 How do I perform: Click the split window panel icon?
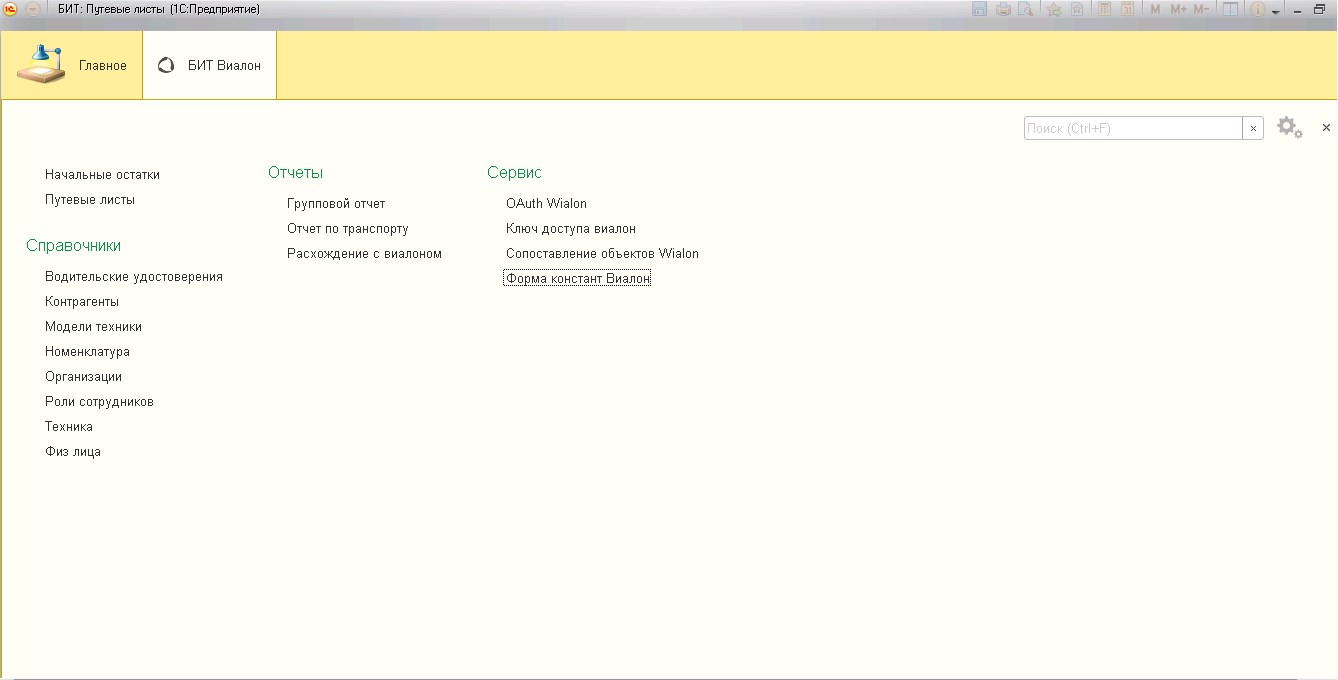click(1230, 9)
